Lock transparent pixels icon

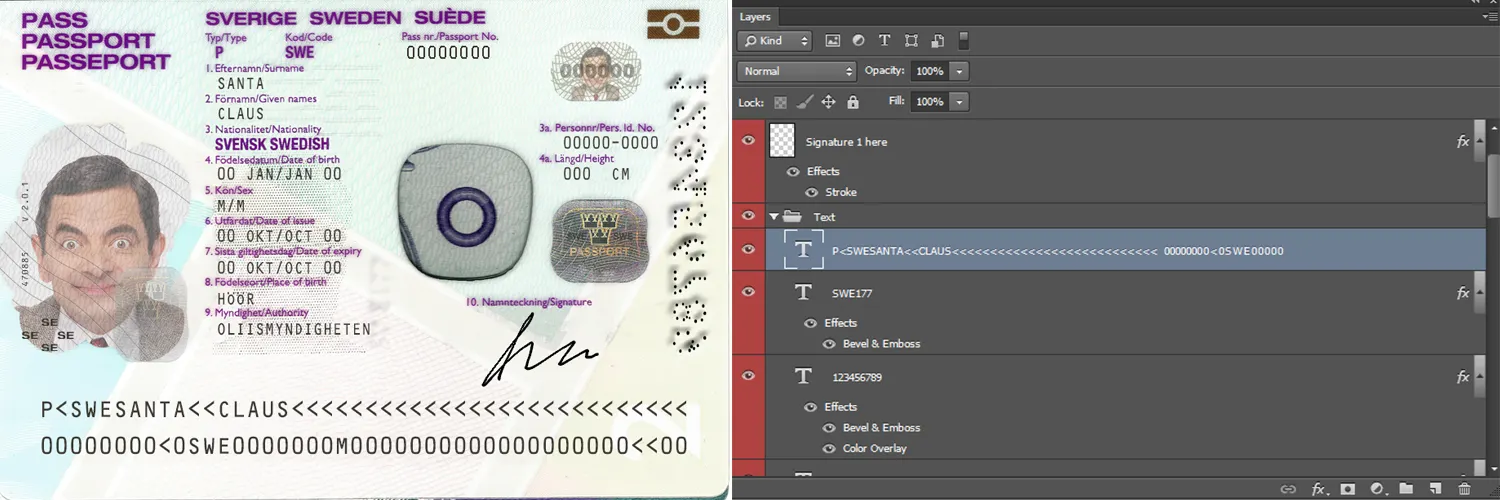tap(780, 102)
